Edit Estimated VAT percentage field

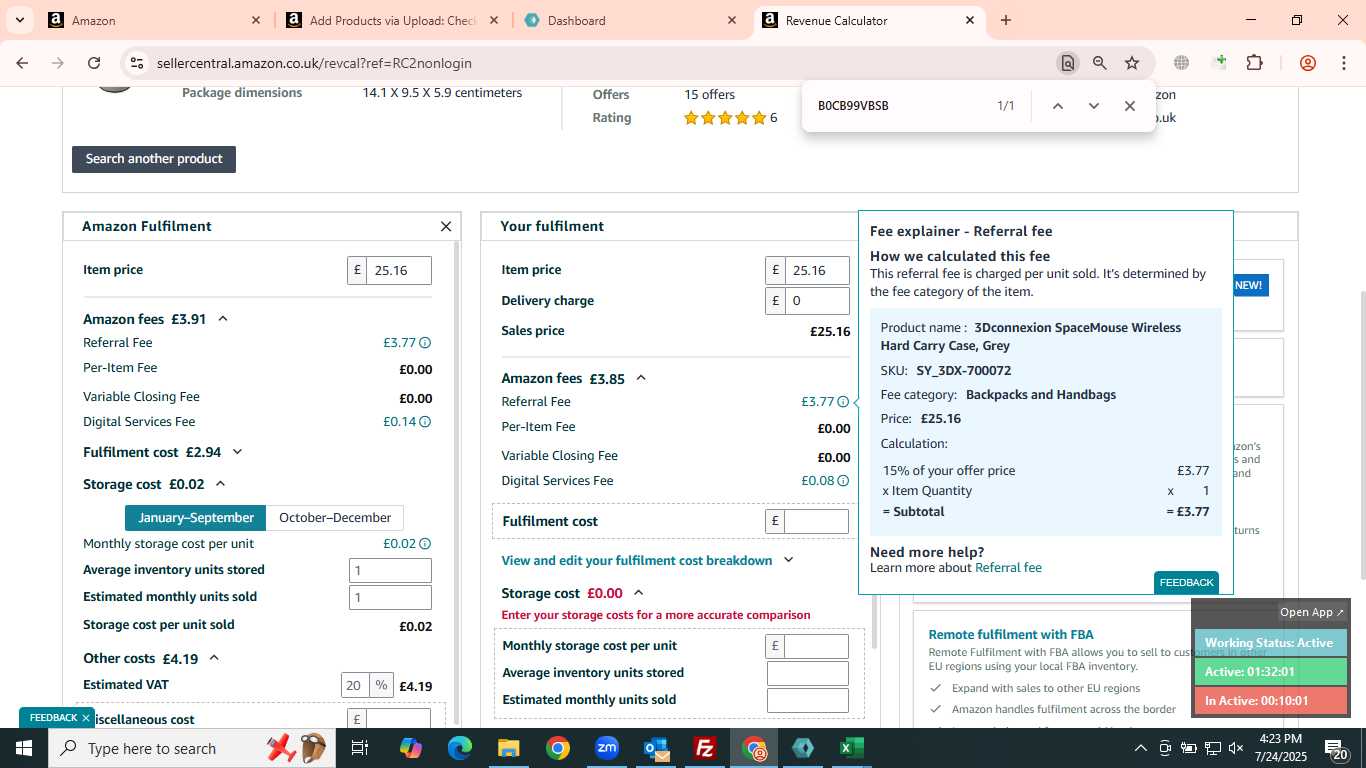(x=355, y=685)
